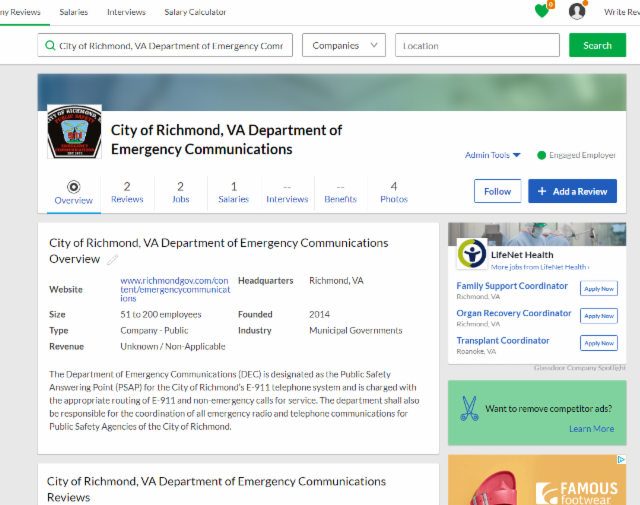640x505 pixels.
Task: Click the scissors icon in competitor ads box
Action: [468, 408]
